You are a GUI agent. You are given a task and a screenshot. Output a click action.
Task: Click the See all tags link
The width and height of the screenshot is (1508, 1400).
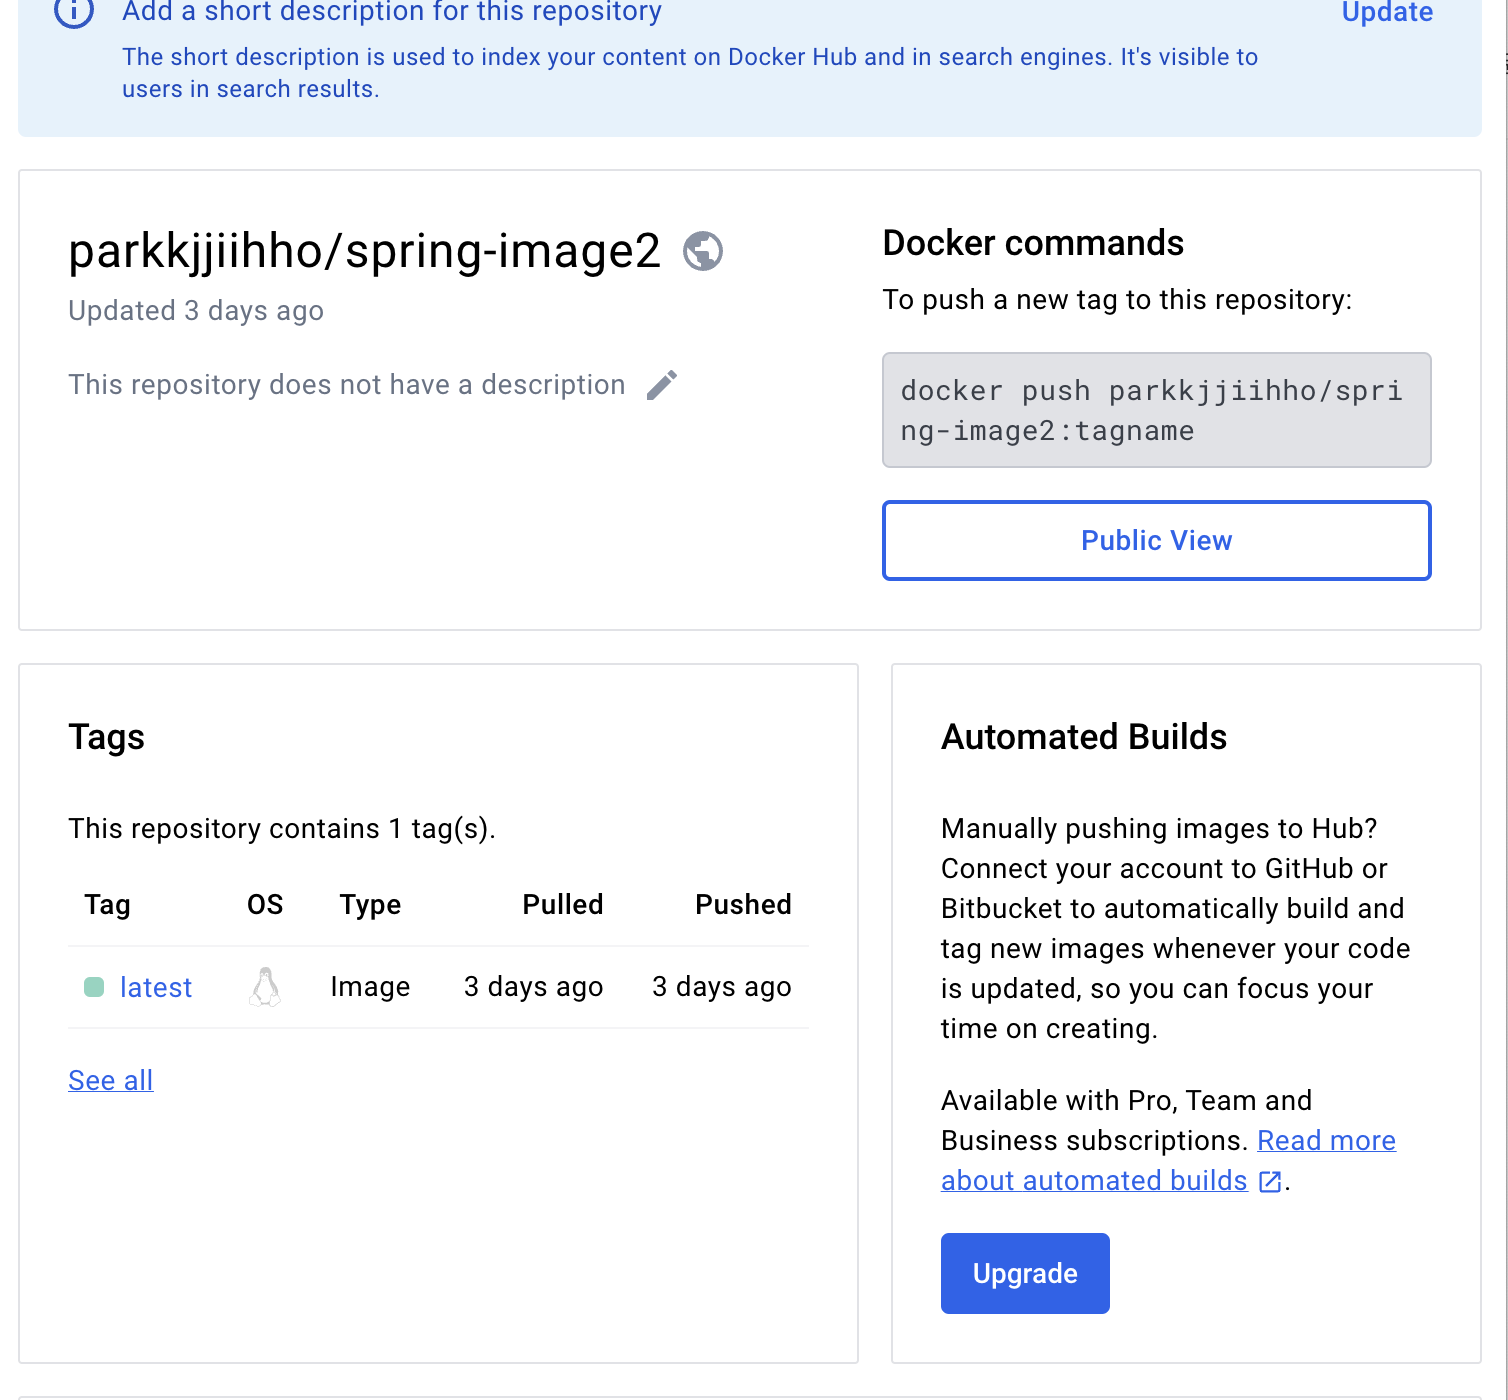point(111,1080)
